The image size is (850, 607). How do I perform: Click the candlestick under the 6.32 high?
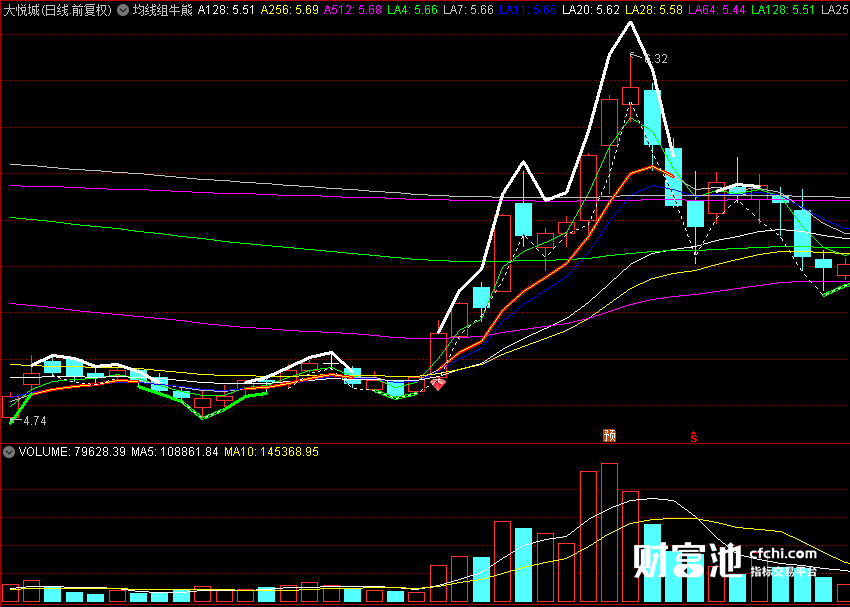[630, 95]
